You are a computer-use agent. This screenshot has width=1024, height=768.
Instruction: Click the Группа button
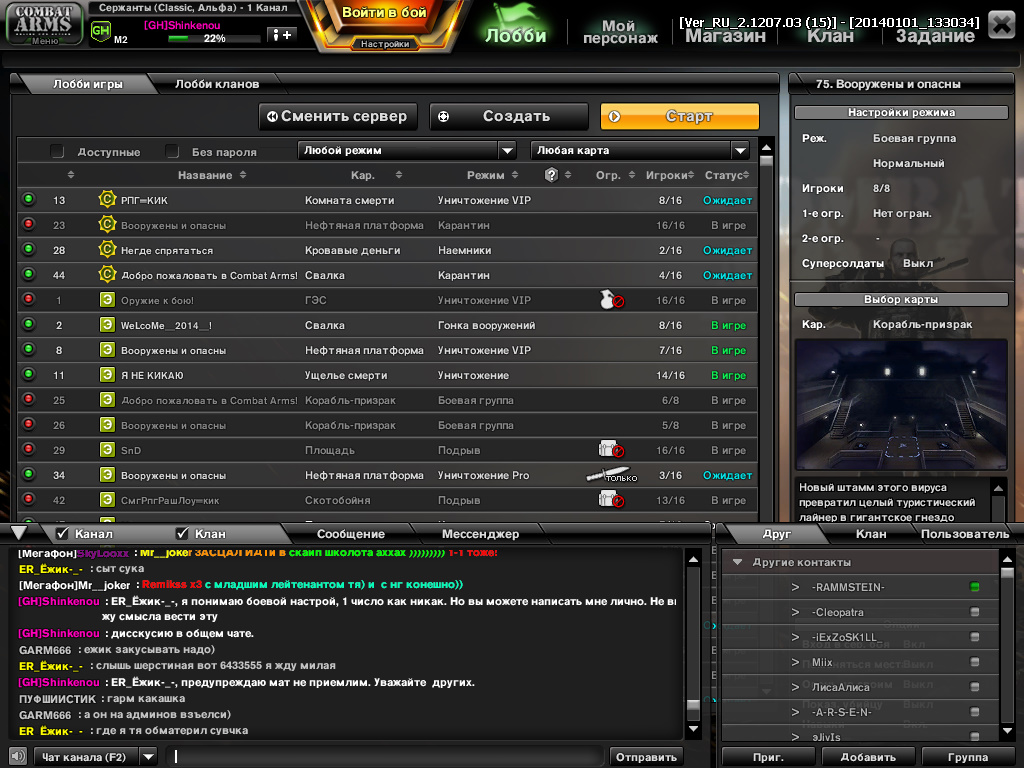click(968, 757)
